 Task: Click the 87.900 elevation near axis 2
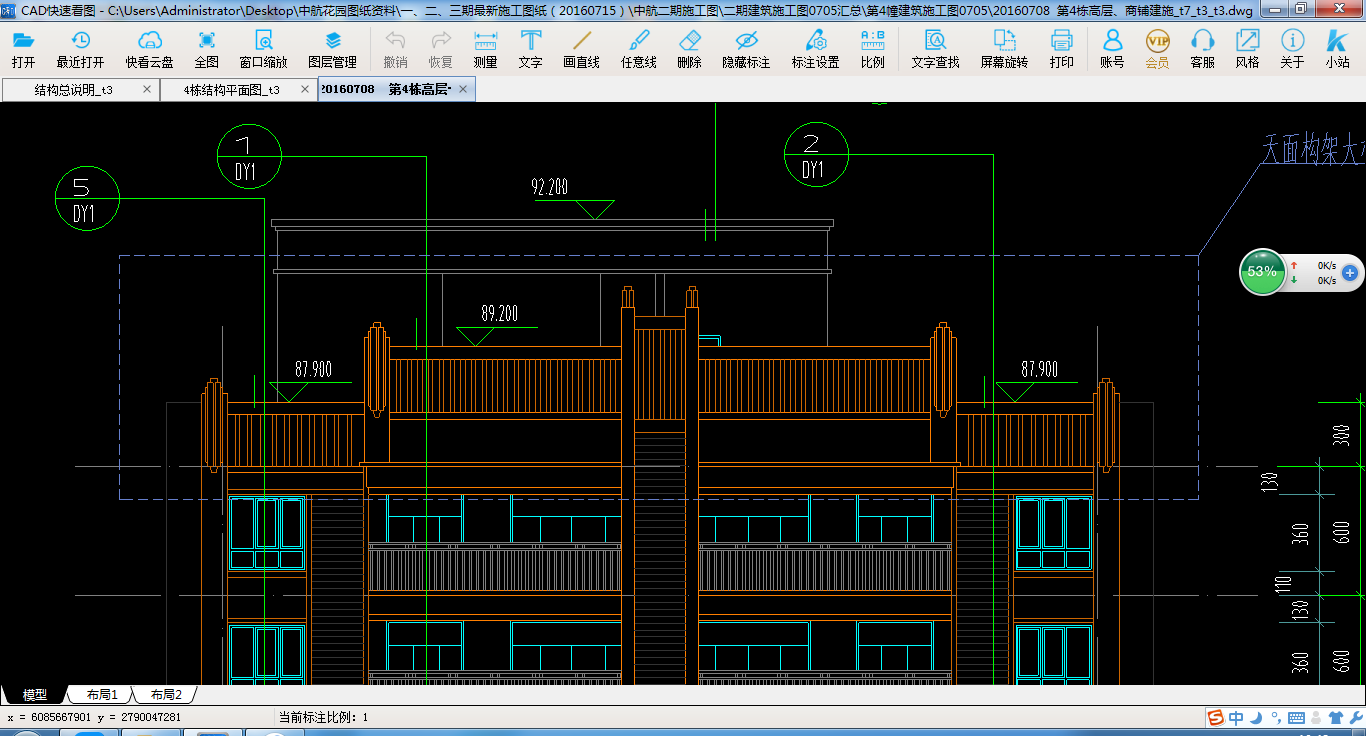(1039, 369)
